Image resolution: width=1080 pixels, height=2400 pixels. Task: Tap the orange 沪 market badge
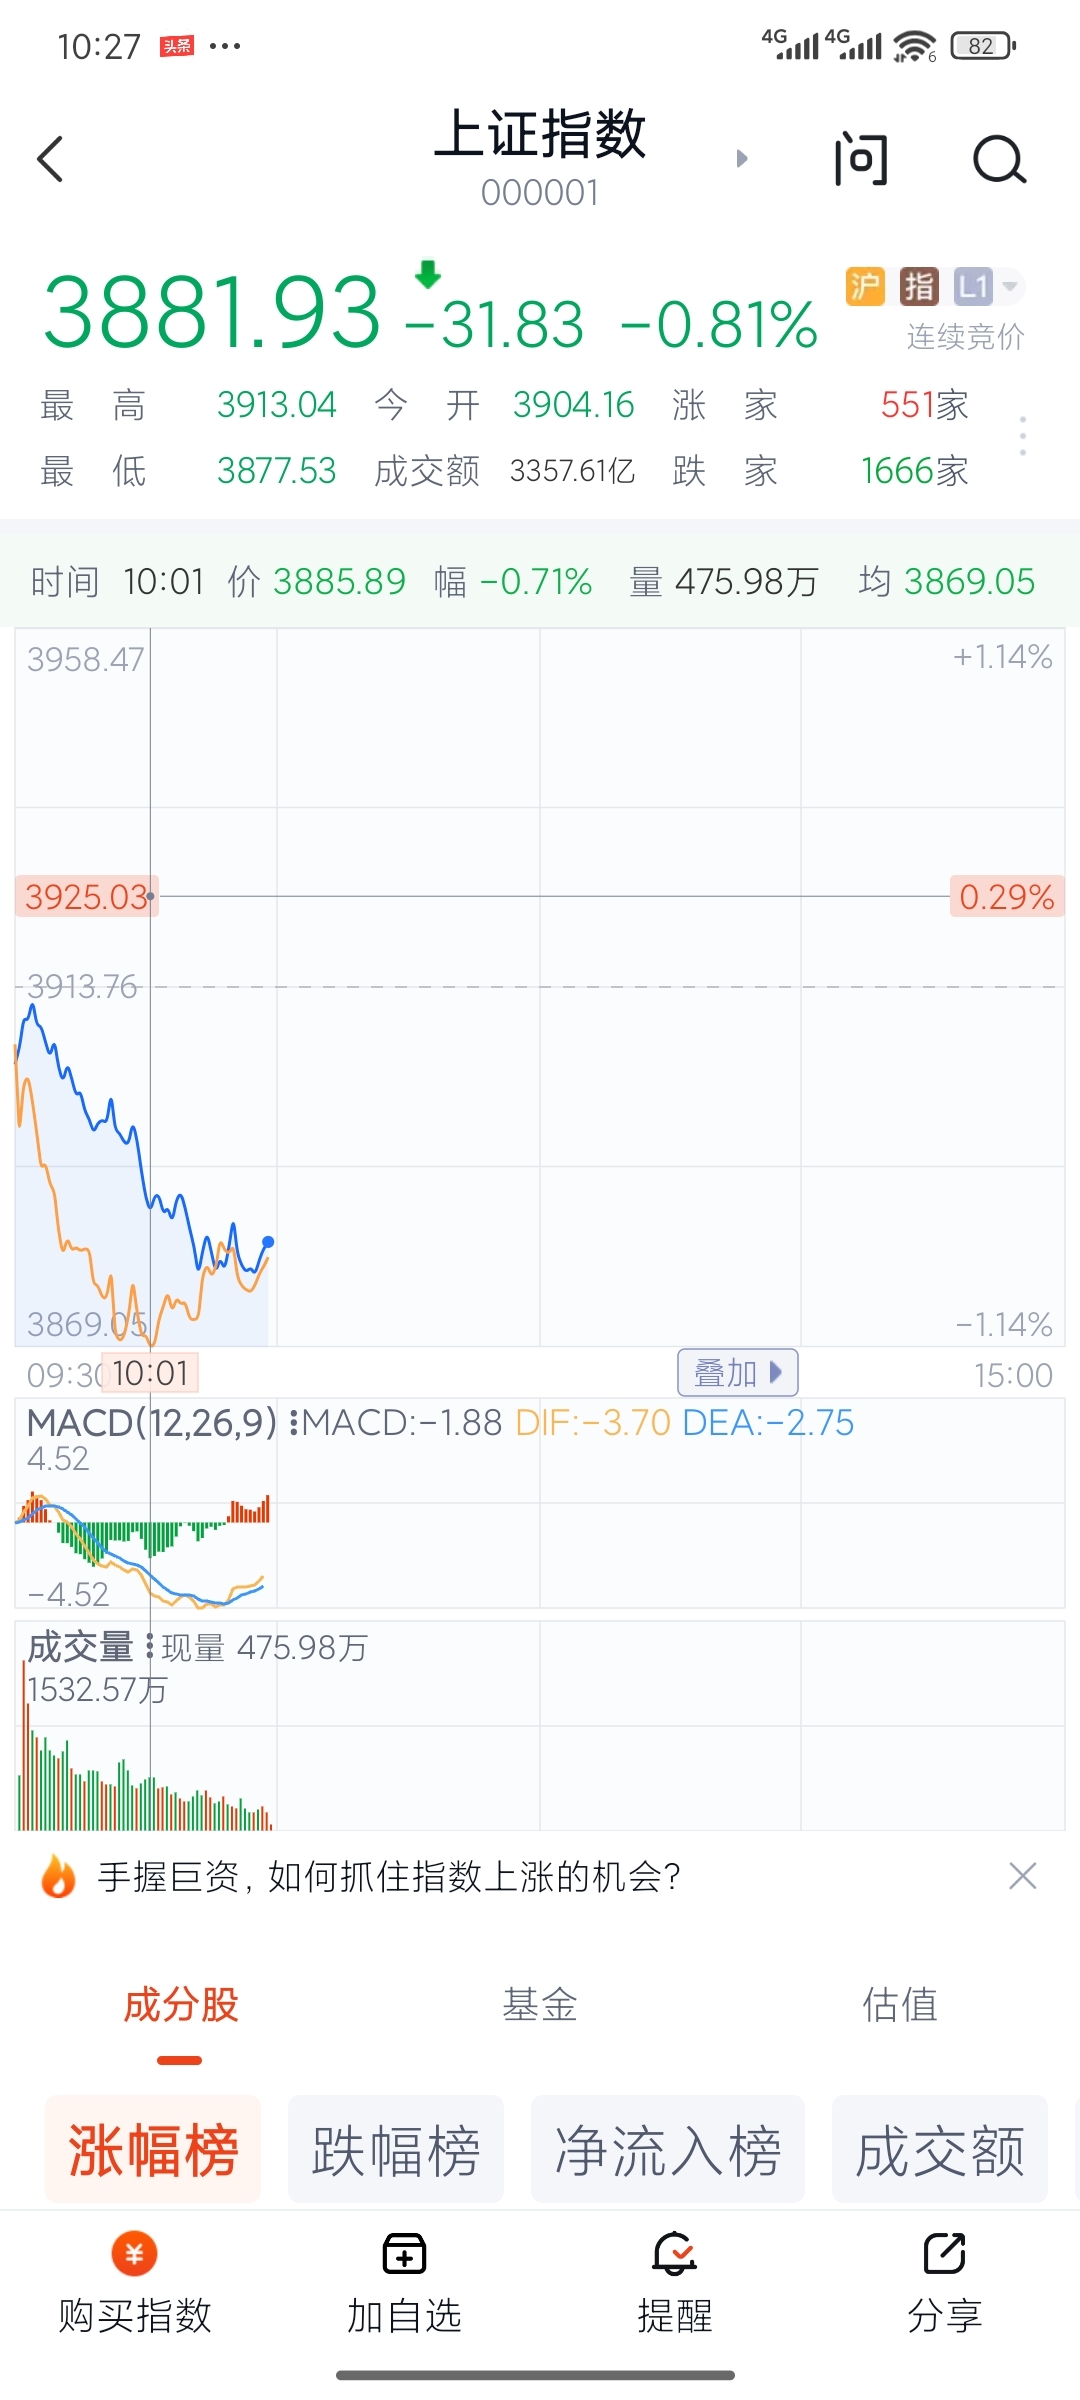[865, 287]
